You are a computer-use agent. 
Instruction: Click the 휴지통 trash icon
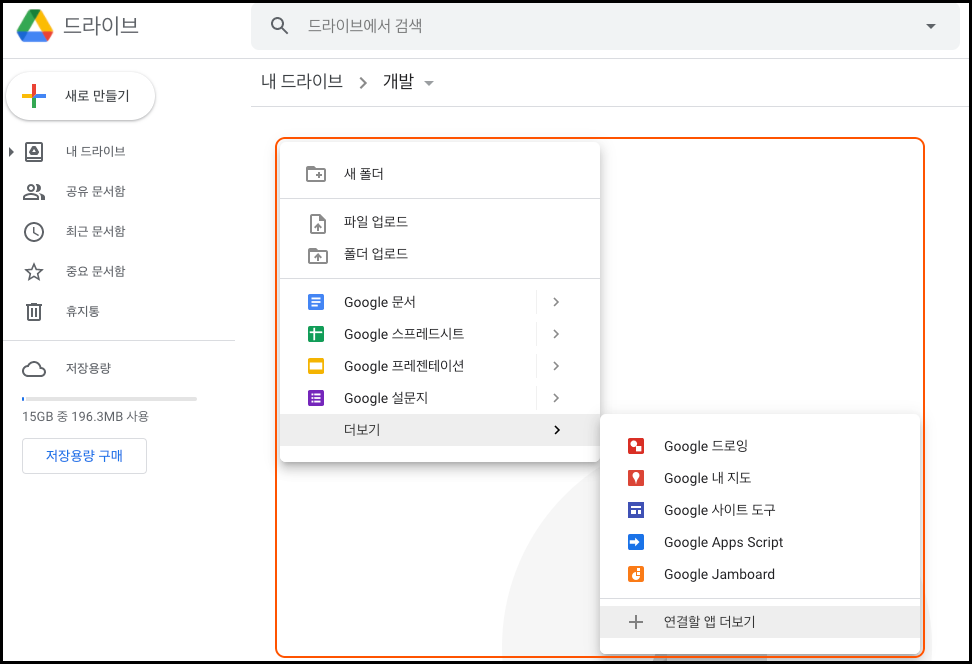point(33,311)
